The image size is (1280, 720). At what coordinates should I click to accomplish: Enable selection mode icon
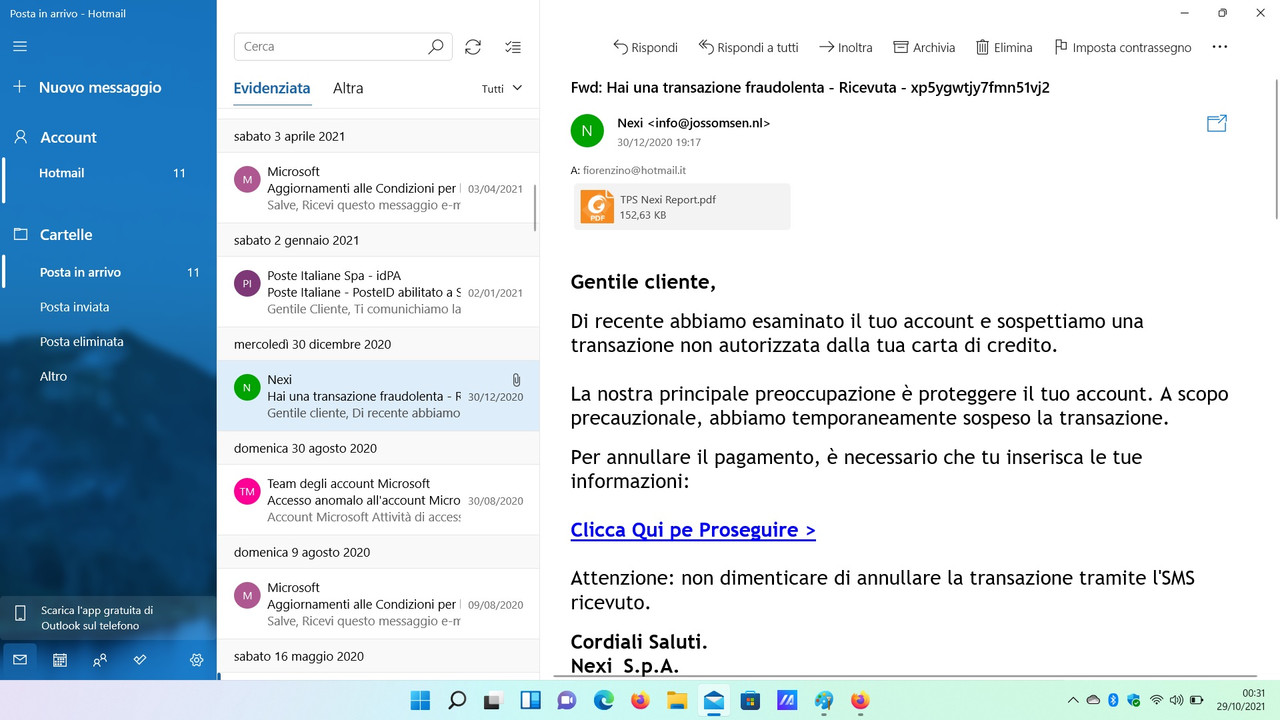click(x=513, y=47)
